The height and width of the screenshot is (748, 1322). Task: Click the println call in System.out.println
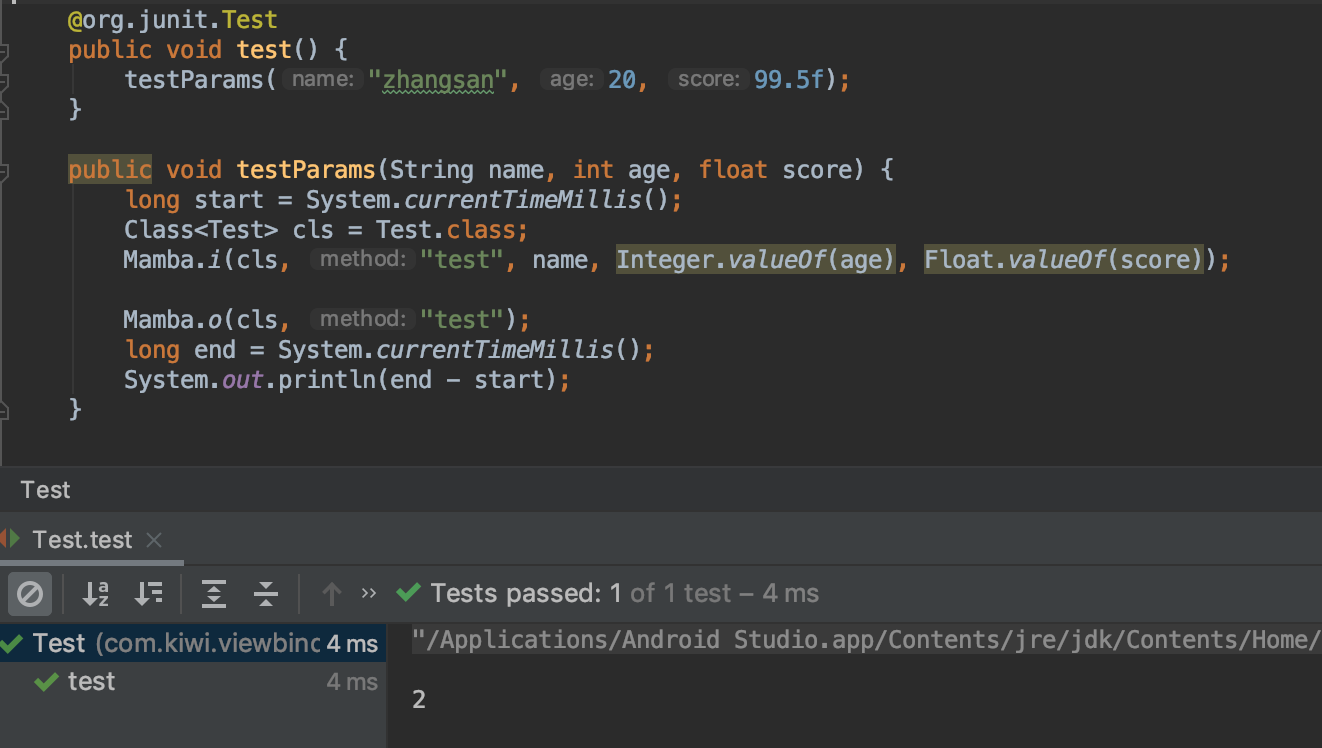tap(327, 380)
